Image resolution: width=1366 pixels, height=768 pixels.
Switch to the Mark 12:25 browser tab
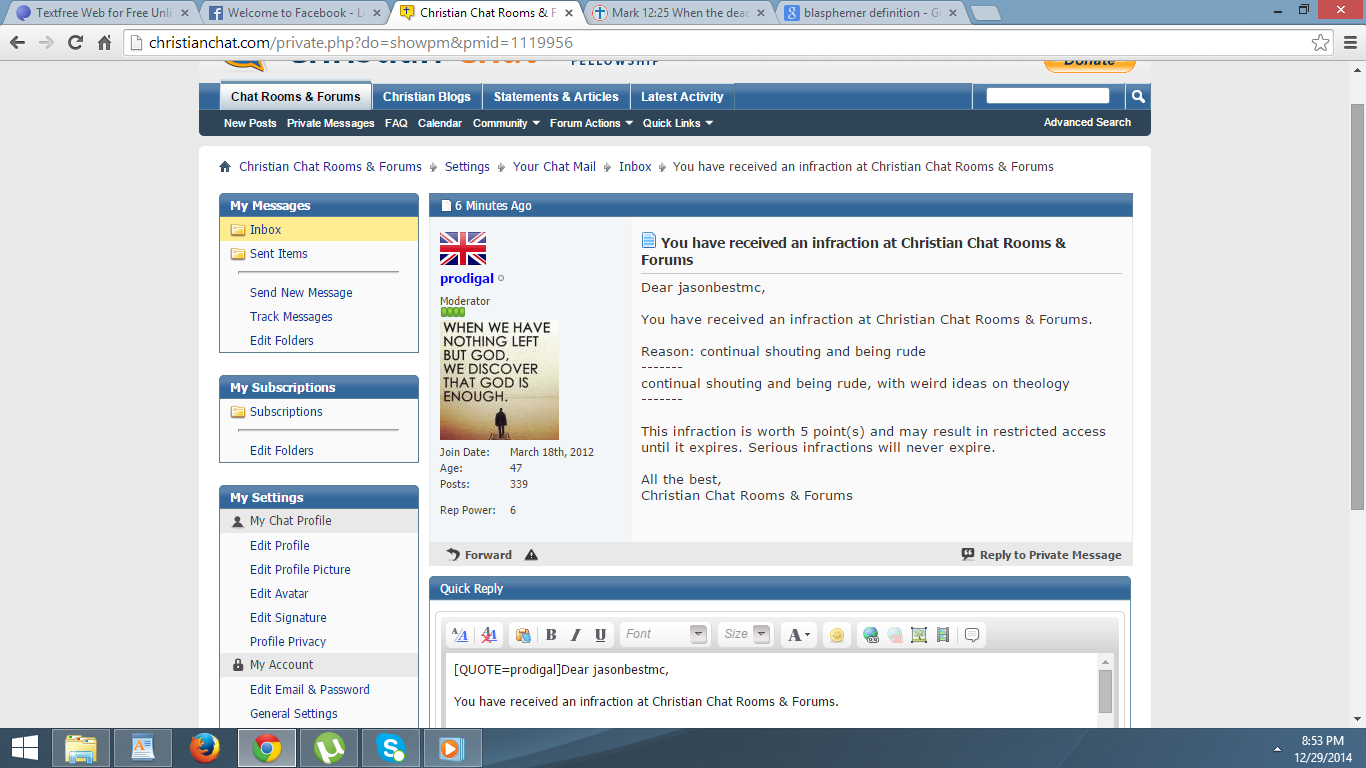pyautogui.click(x=679, y=13)
